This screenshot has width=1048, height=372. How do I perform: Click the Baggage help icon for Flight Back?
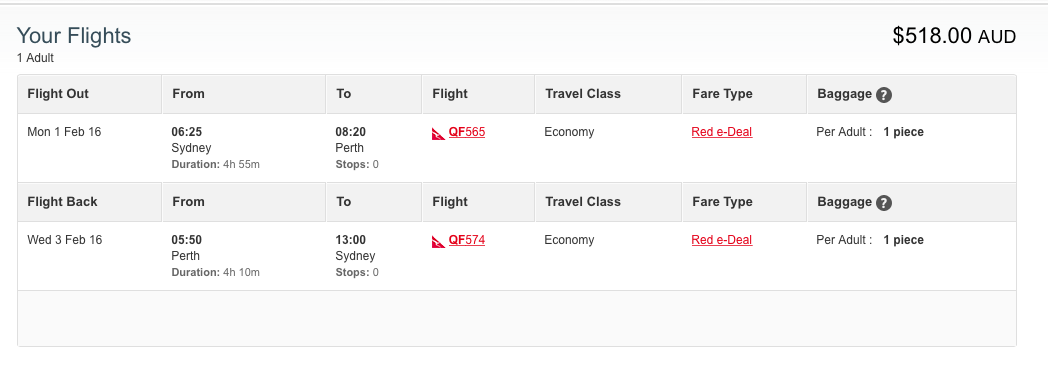coord(884,203)
